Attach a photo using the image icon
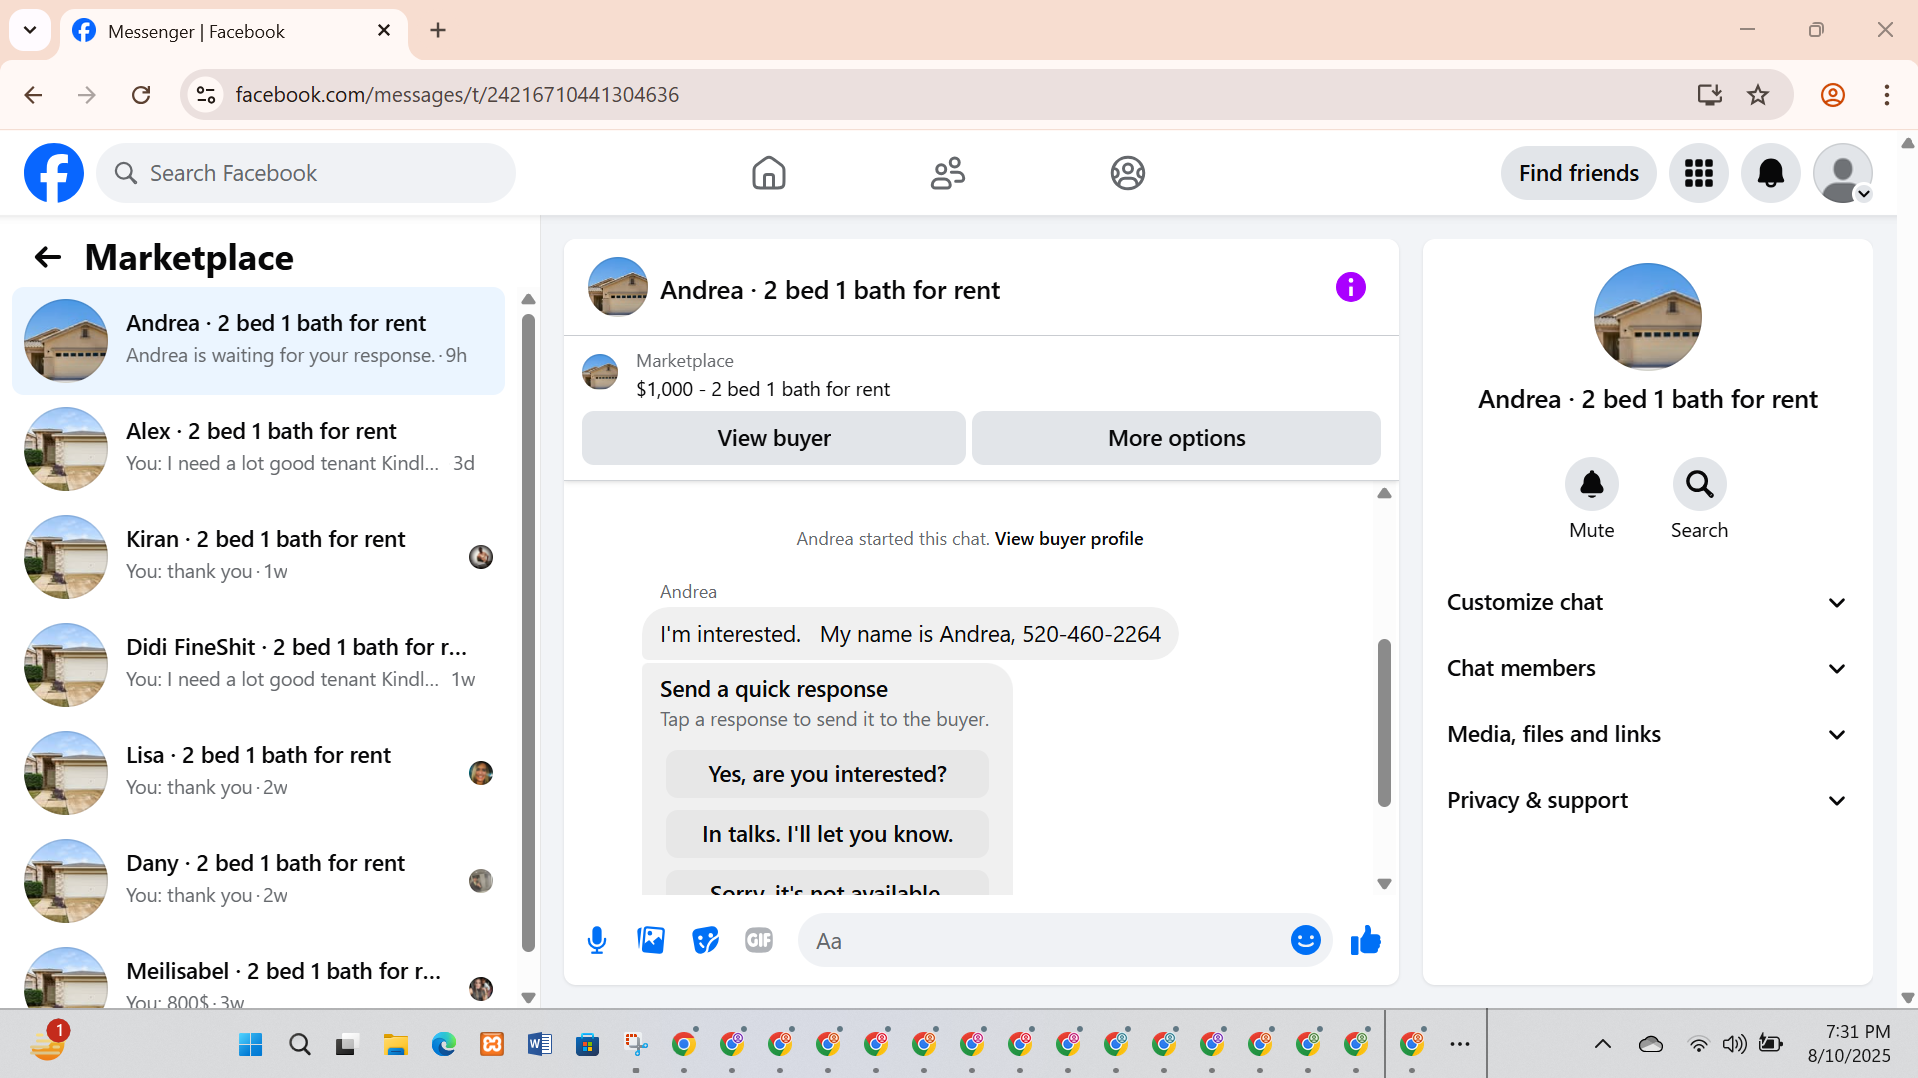The width and height of the screenshot is (1918, 1078). click(651, 940)
